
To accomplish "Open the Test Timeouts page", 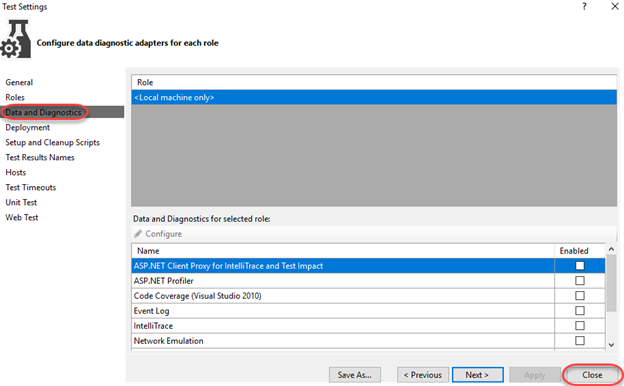I will pos(31,187).
